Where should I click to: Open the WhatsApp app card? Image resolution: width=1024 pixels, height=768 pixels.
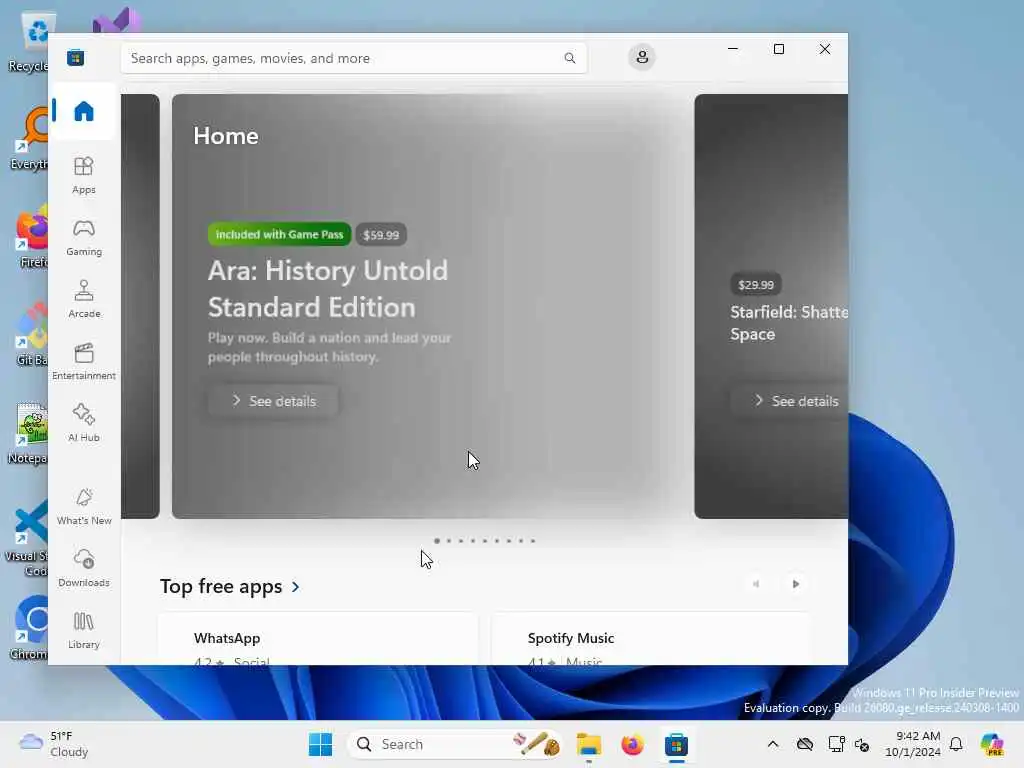tap(318, 639)
